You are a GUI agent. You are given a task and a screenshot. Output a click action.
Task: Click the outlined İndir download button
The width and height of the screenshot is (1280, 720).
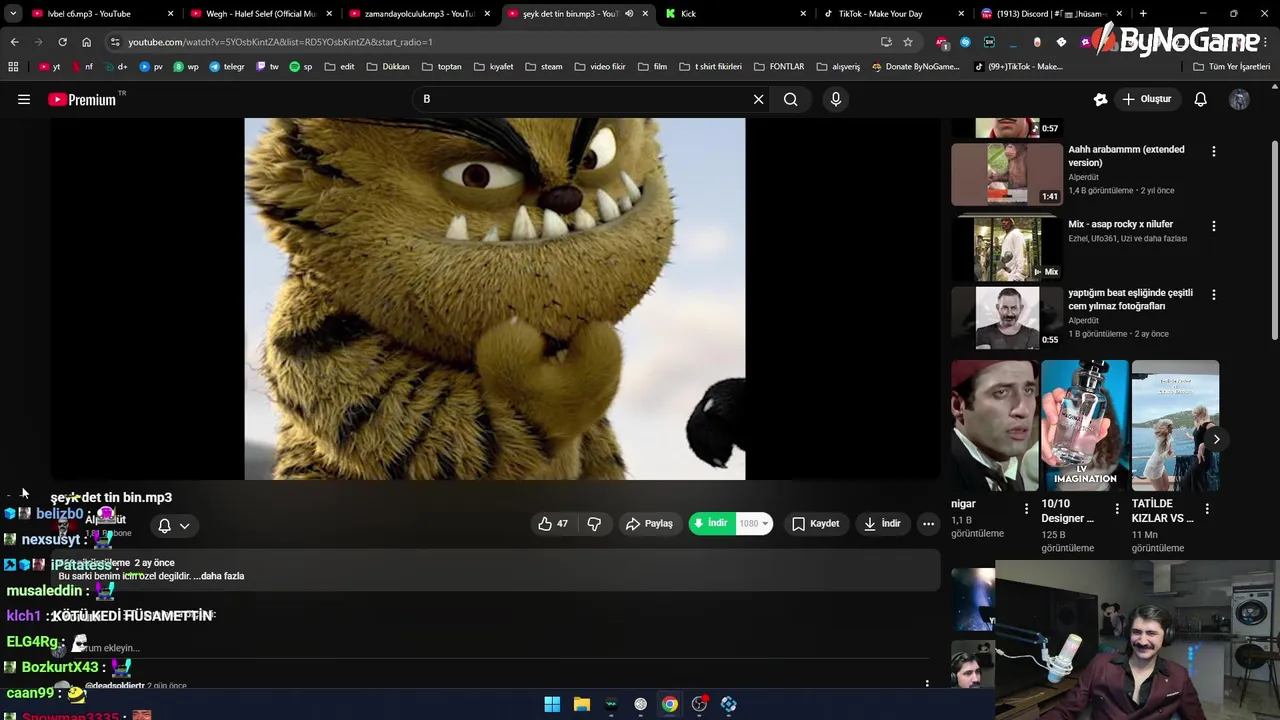(x=882, y=523)
